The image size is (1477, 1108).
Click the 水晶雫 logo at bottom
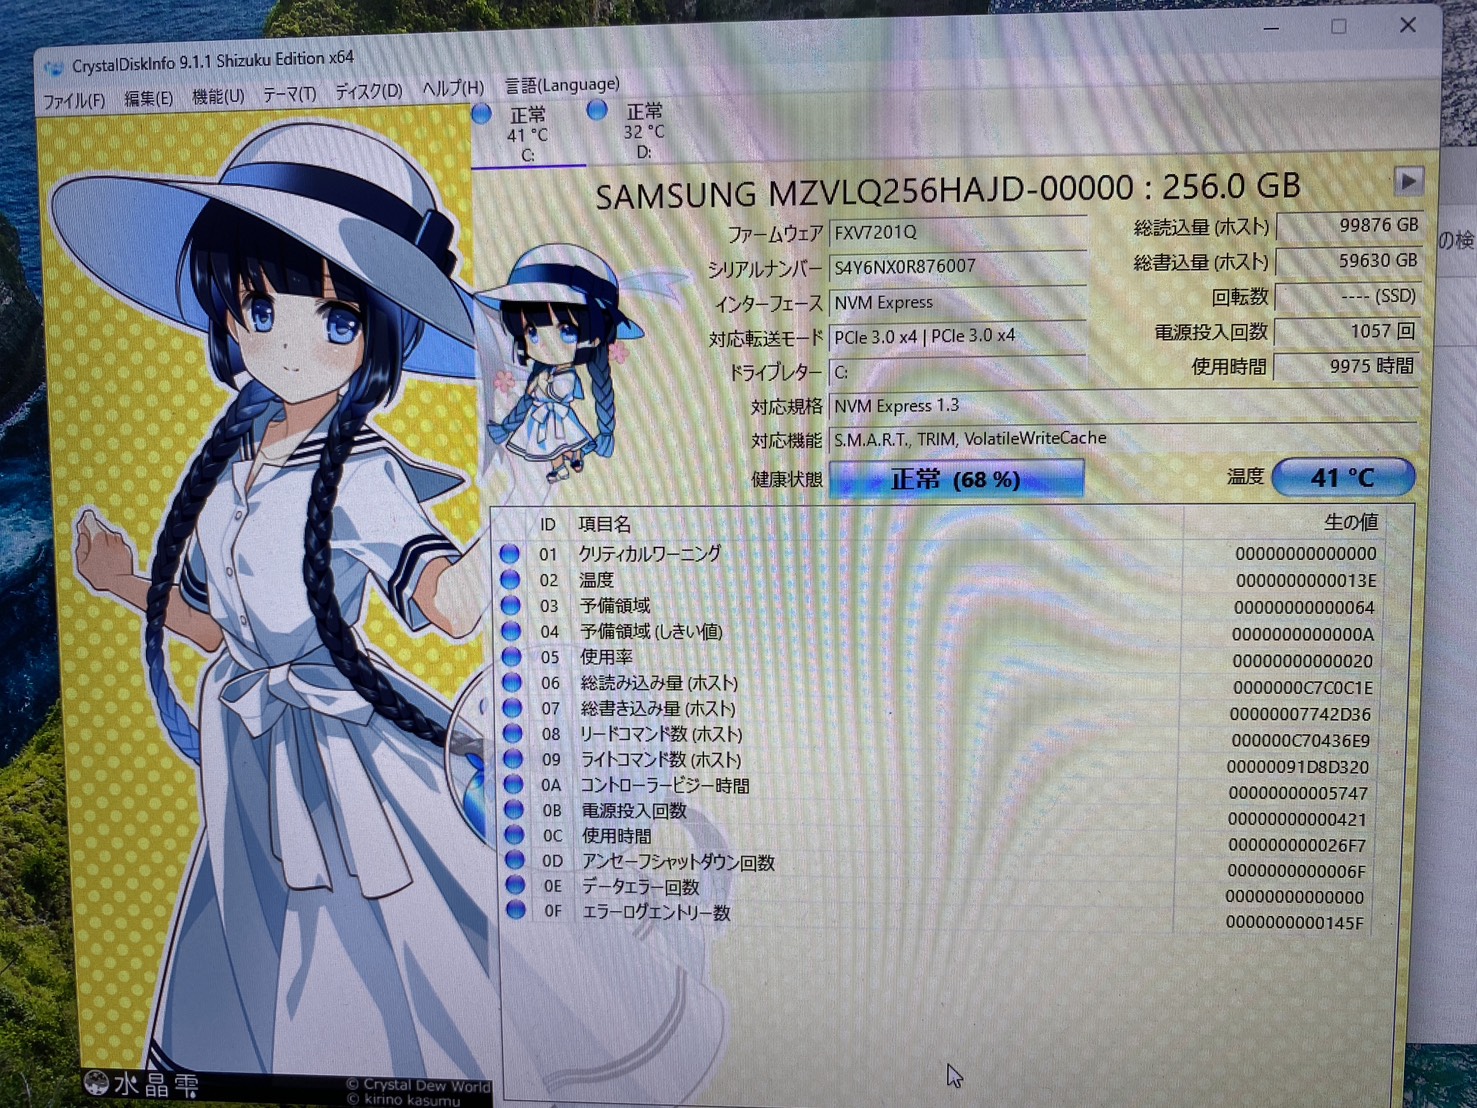pos(142,1084)
